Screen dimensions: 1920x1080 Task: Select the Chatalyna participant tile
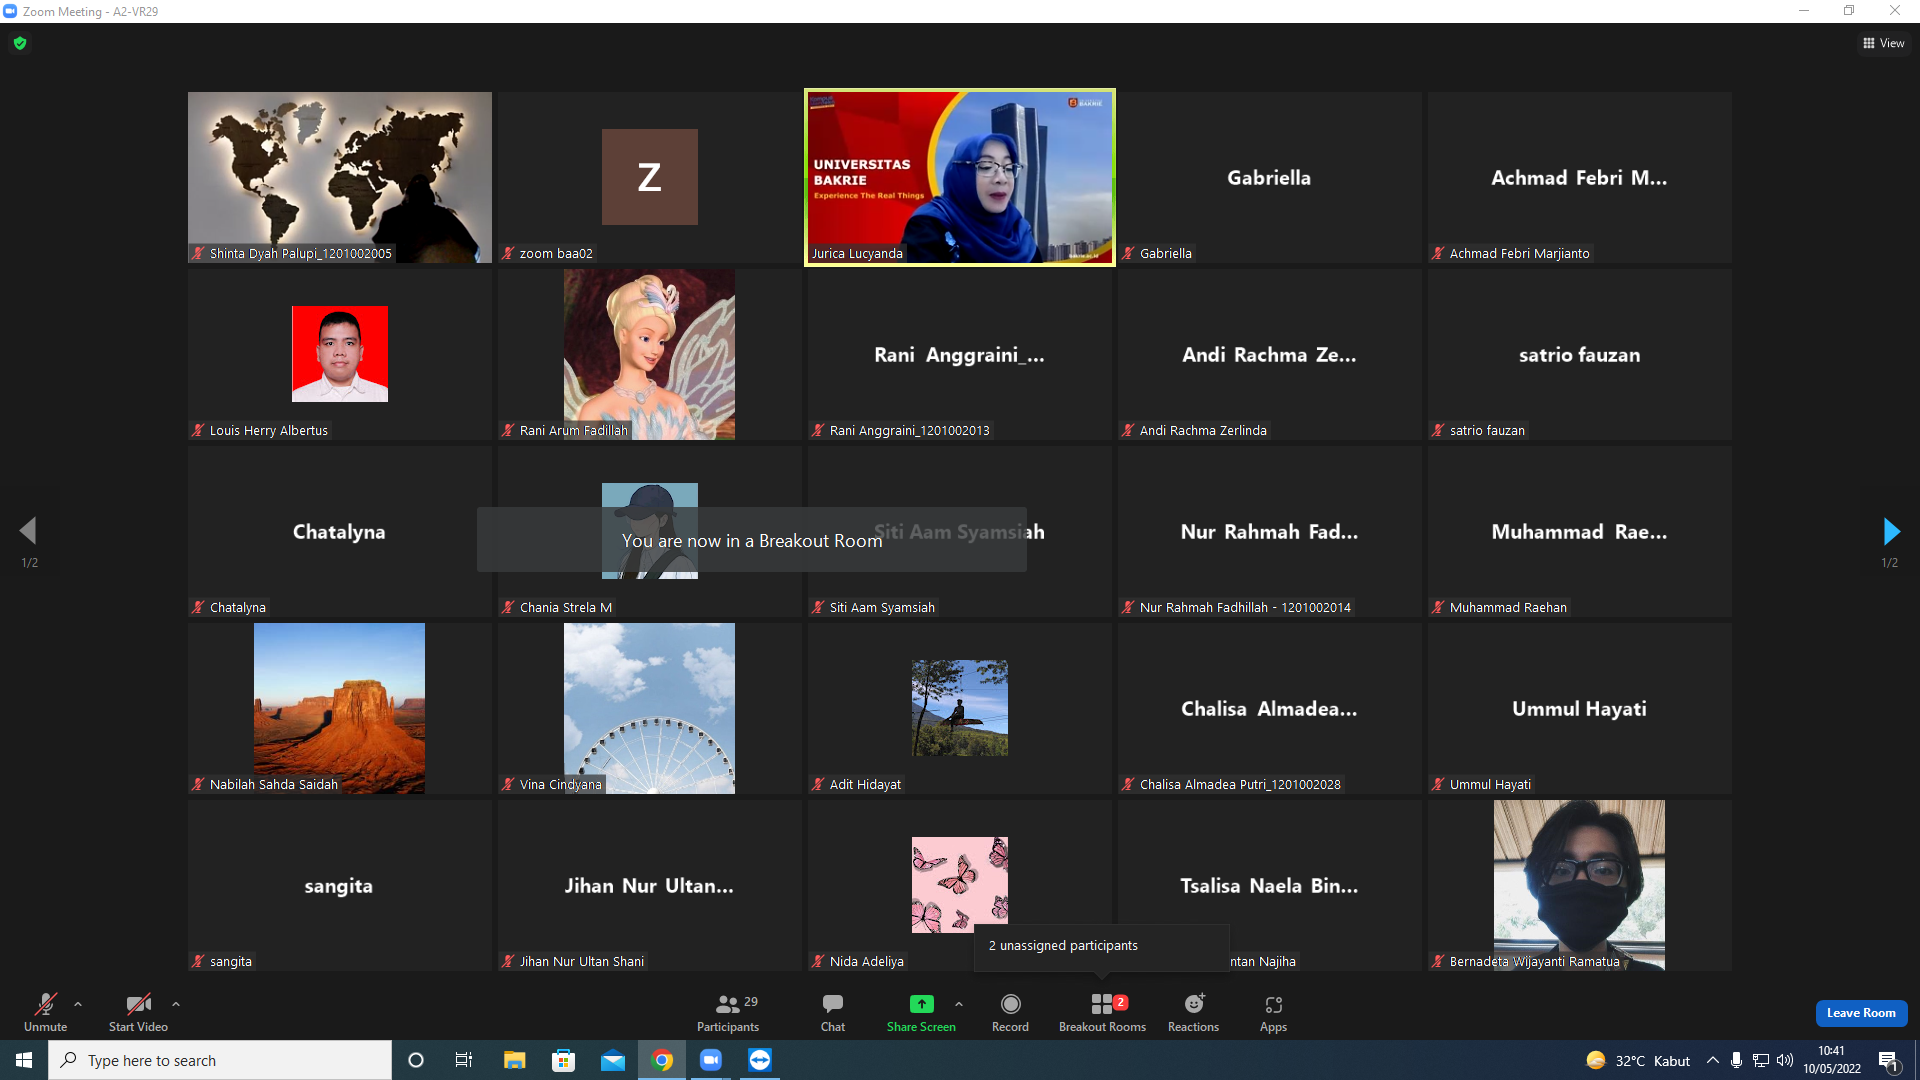340,531
